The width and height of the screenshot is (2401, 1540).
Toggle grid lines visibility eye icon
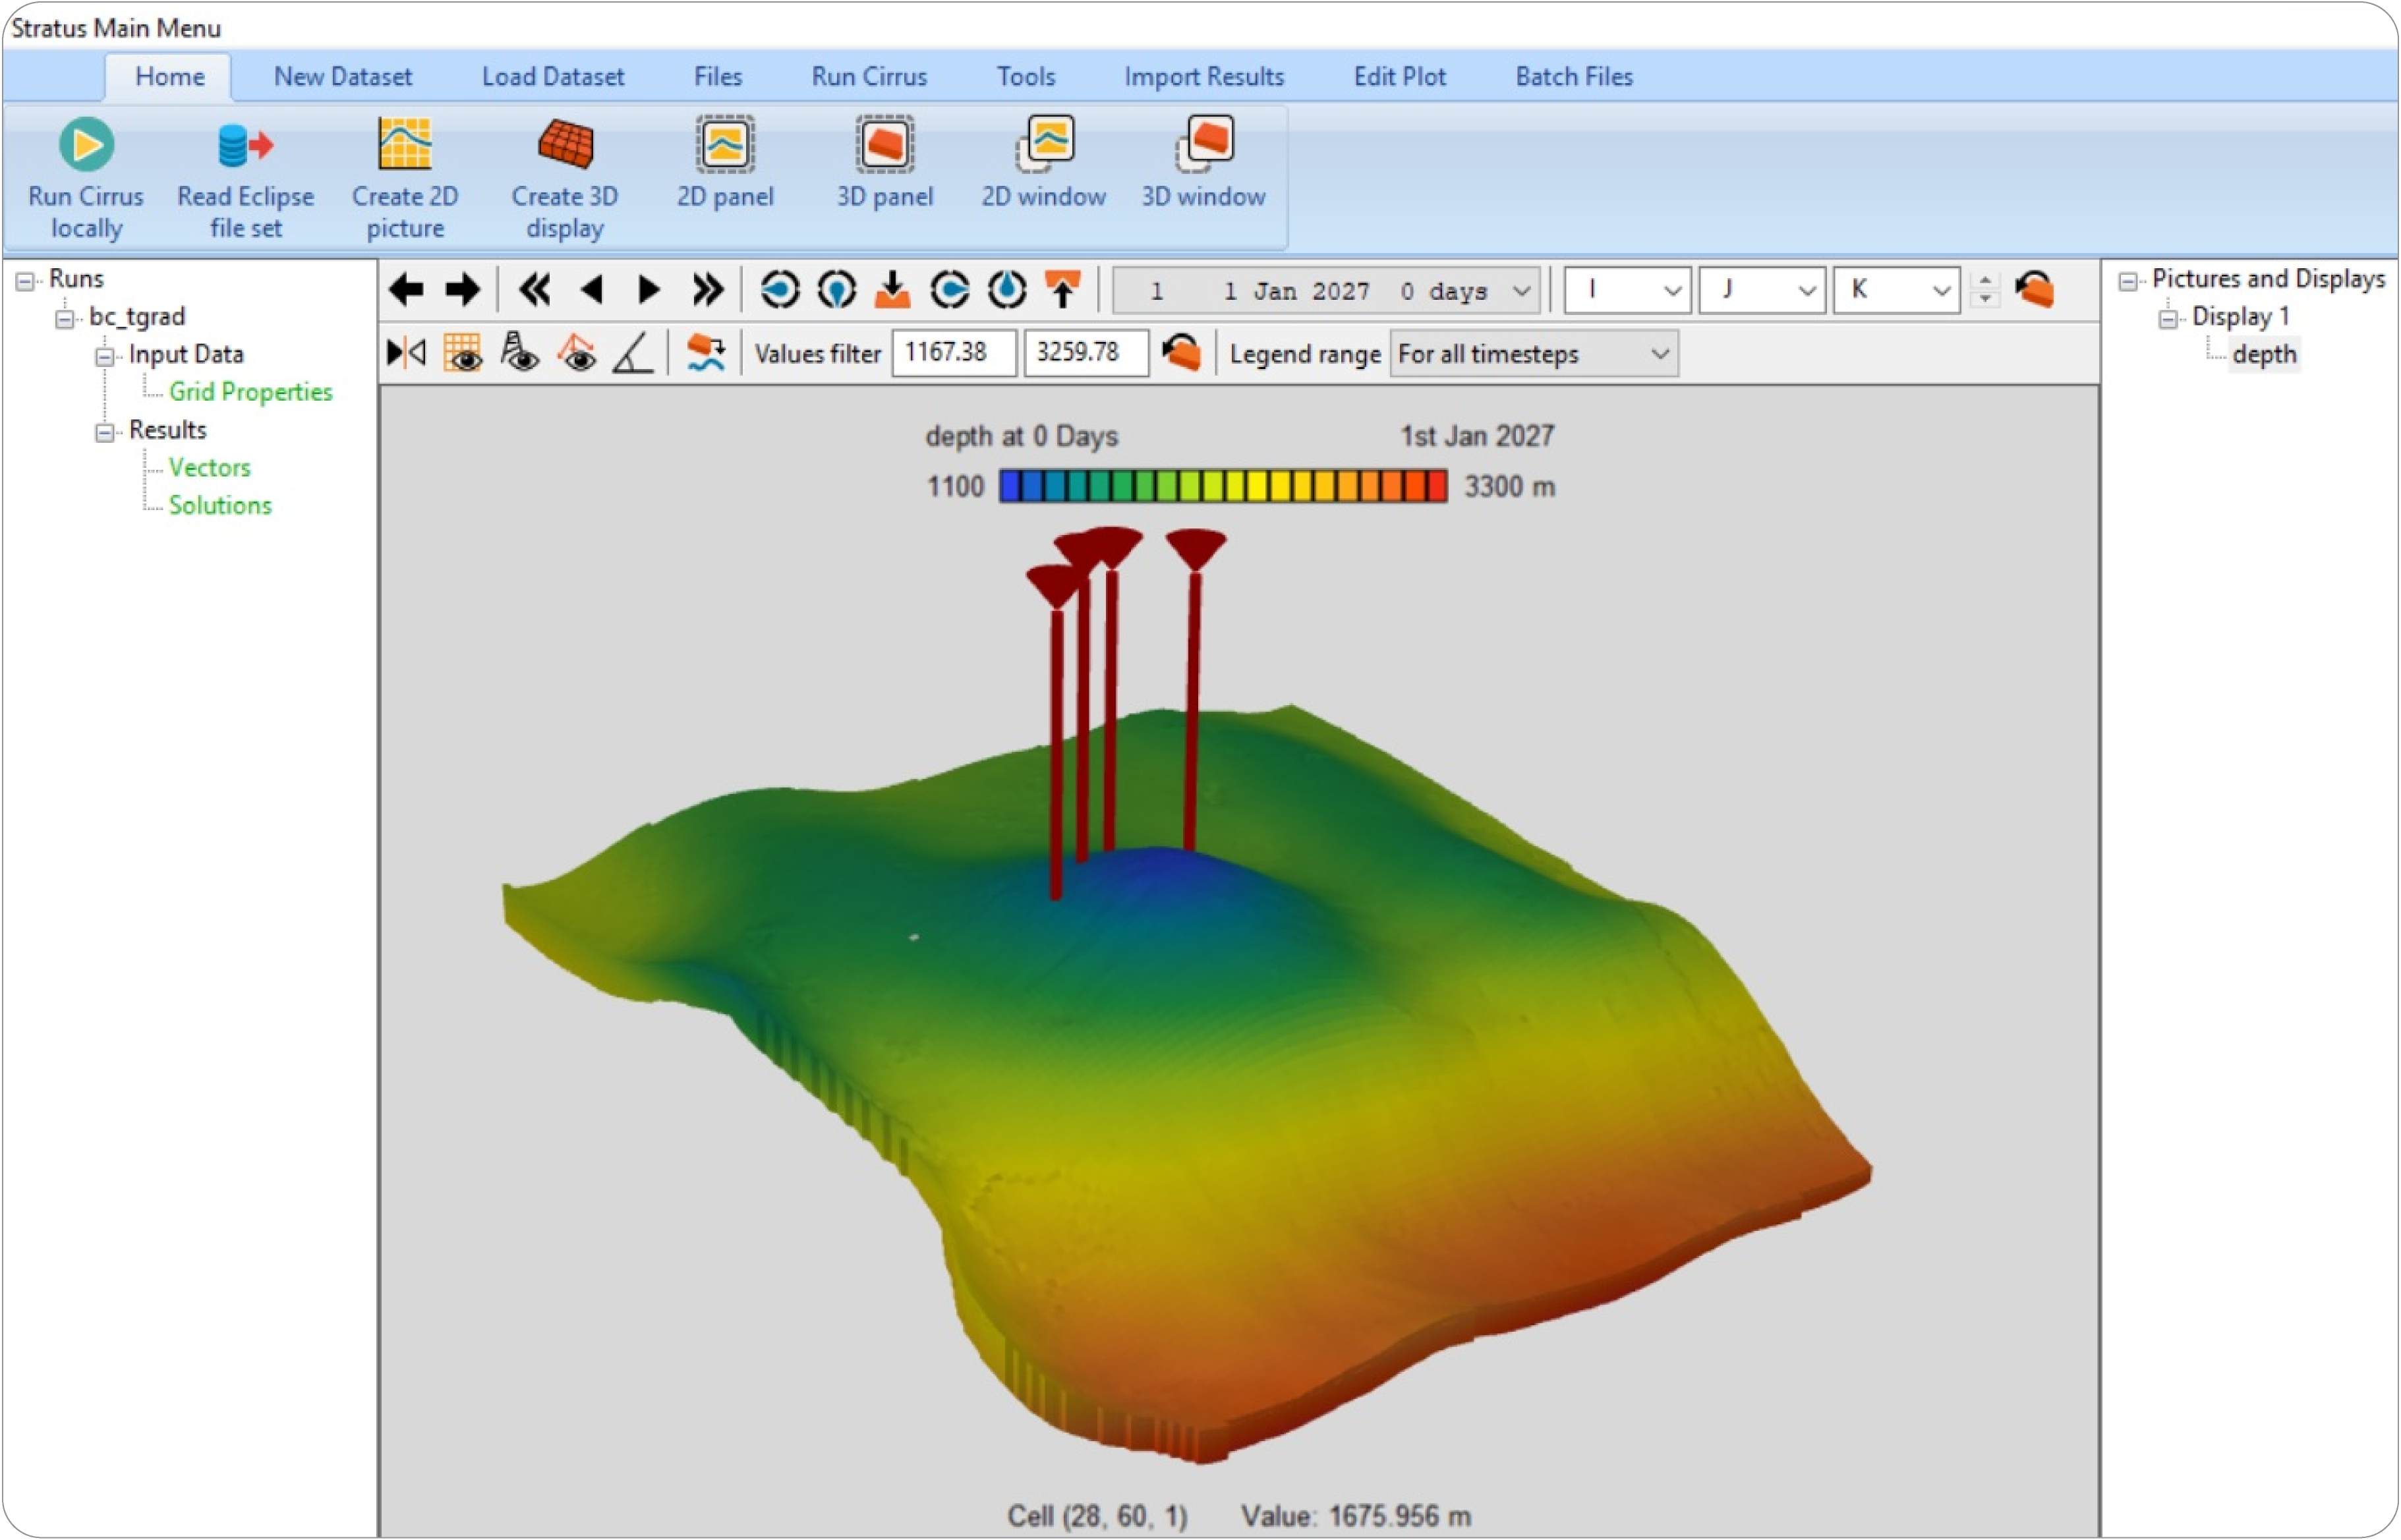click(463, 353)
